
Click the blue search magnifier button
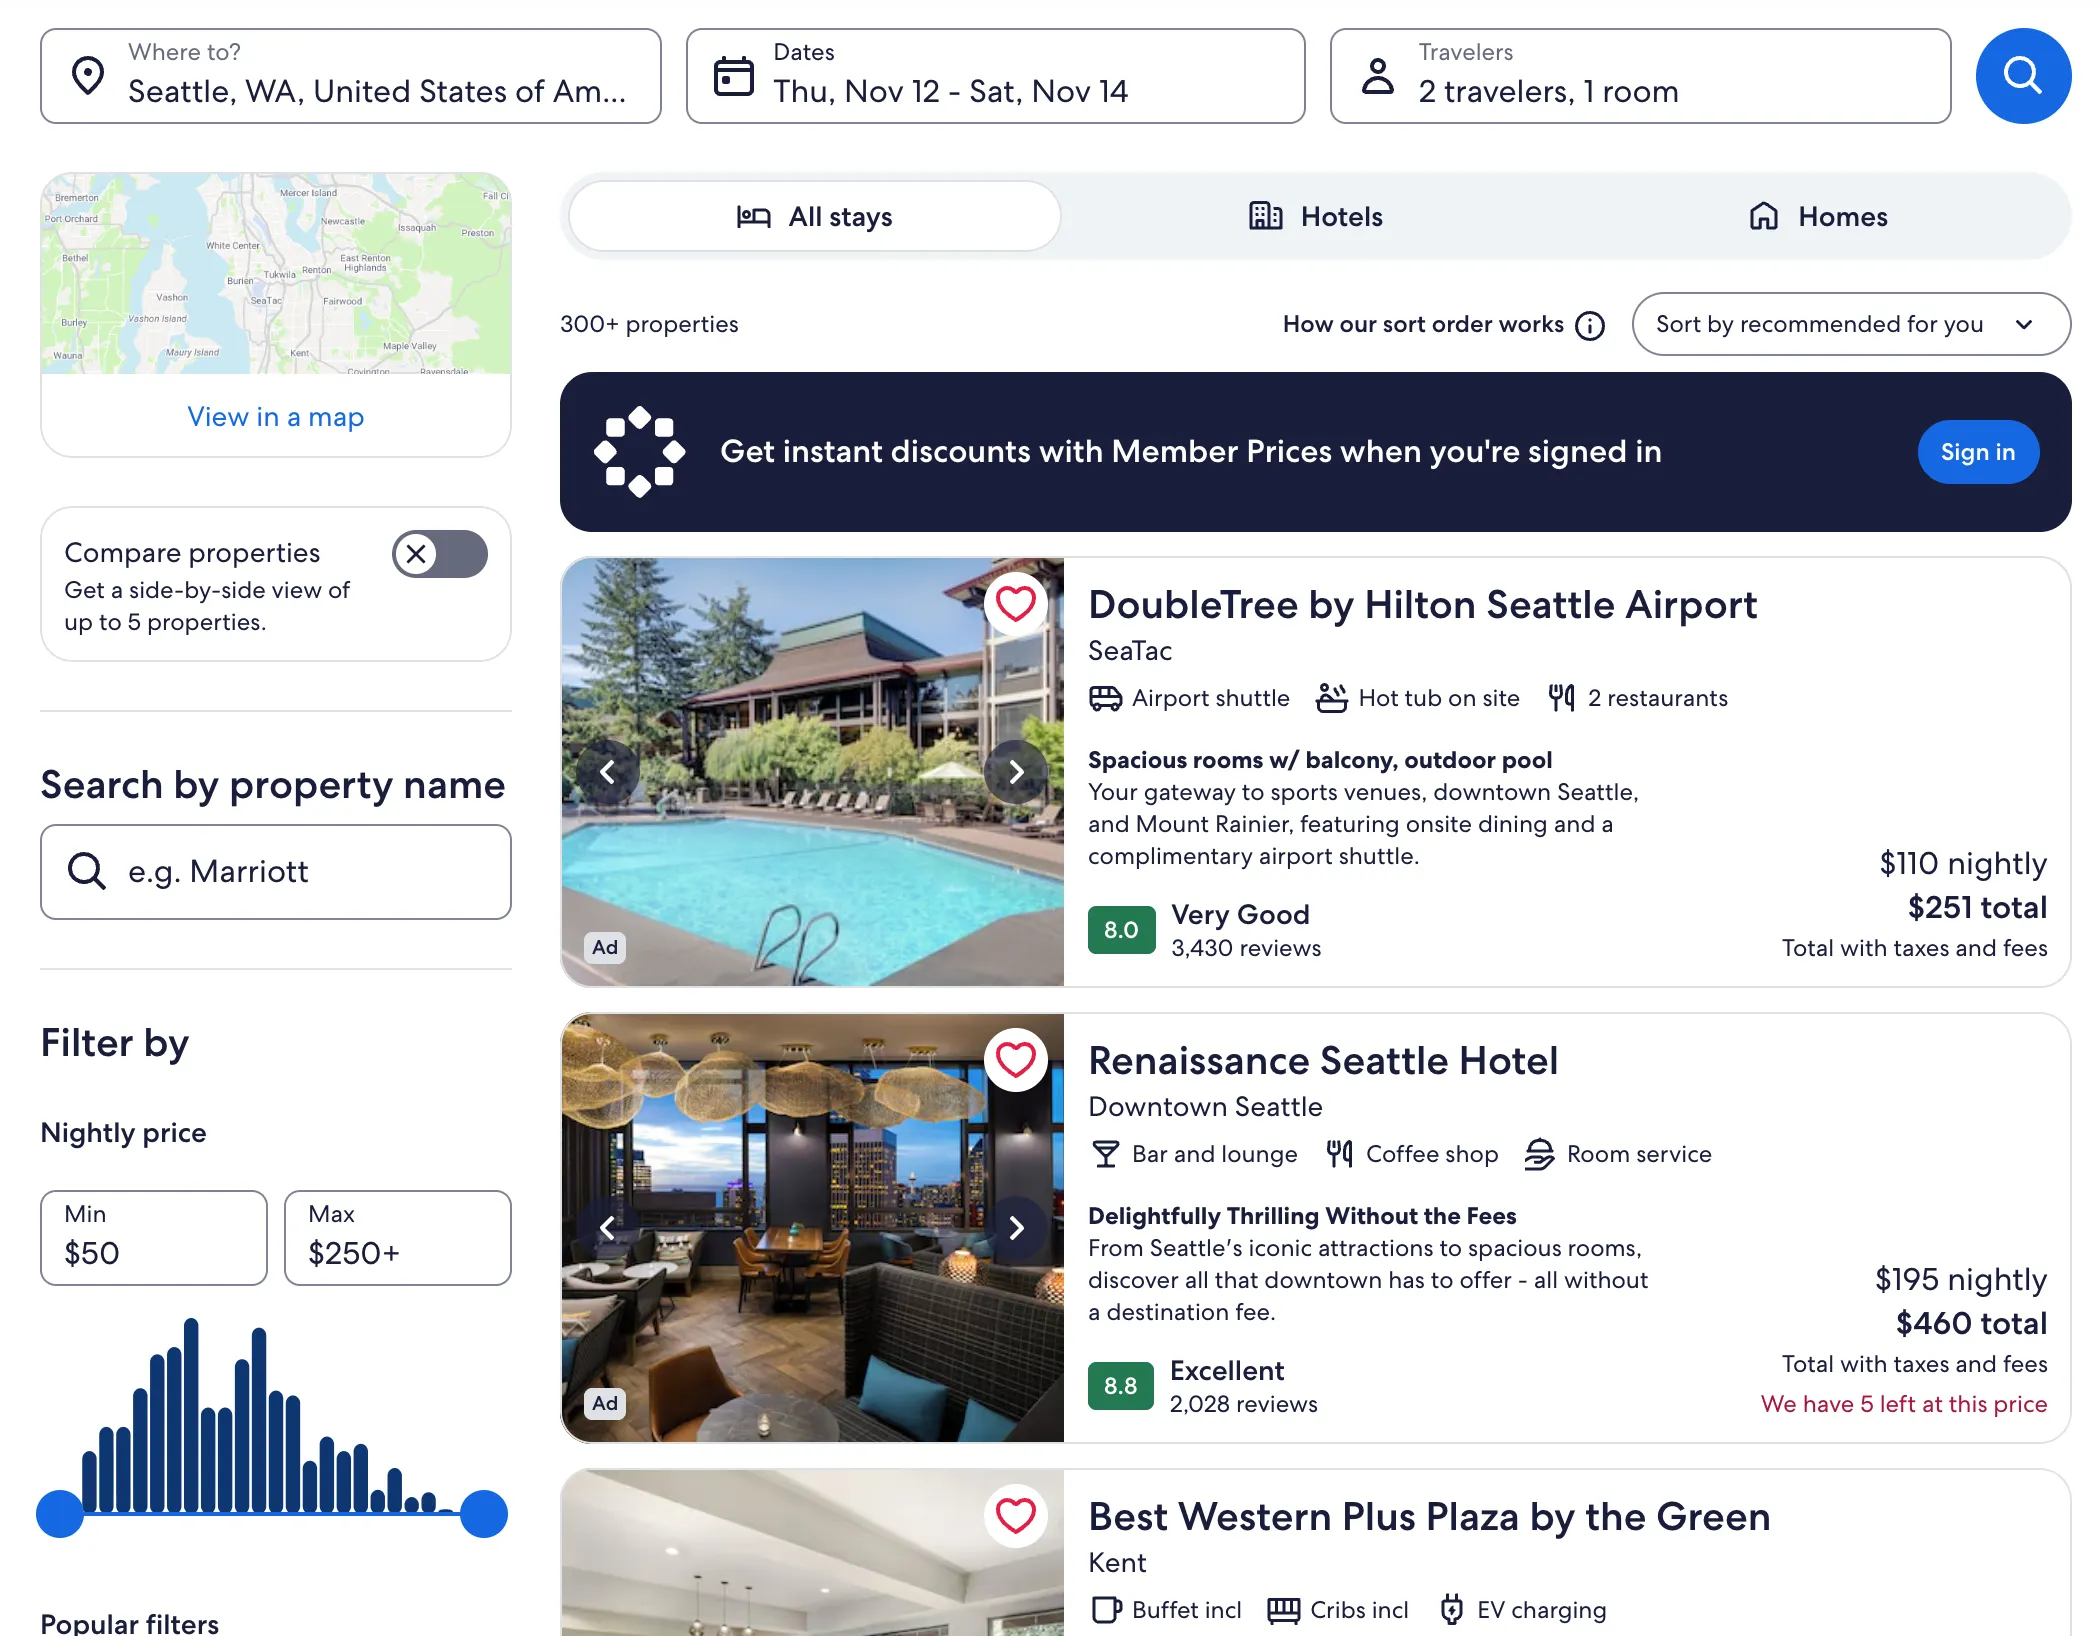pyautogui.click(x=2022, y=76)
